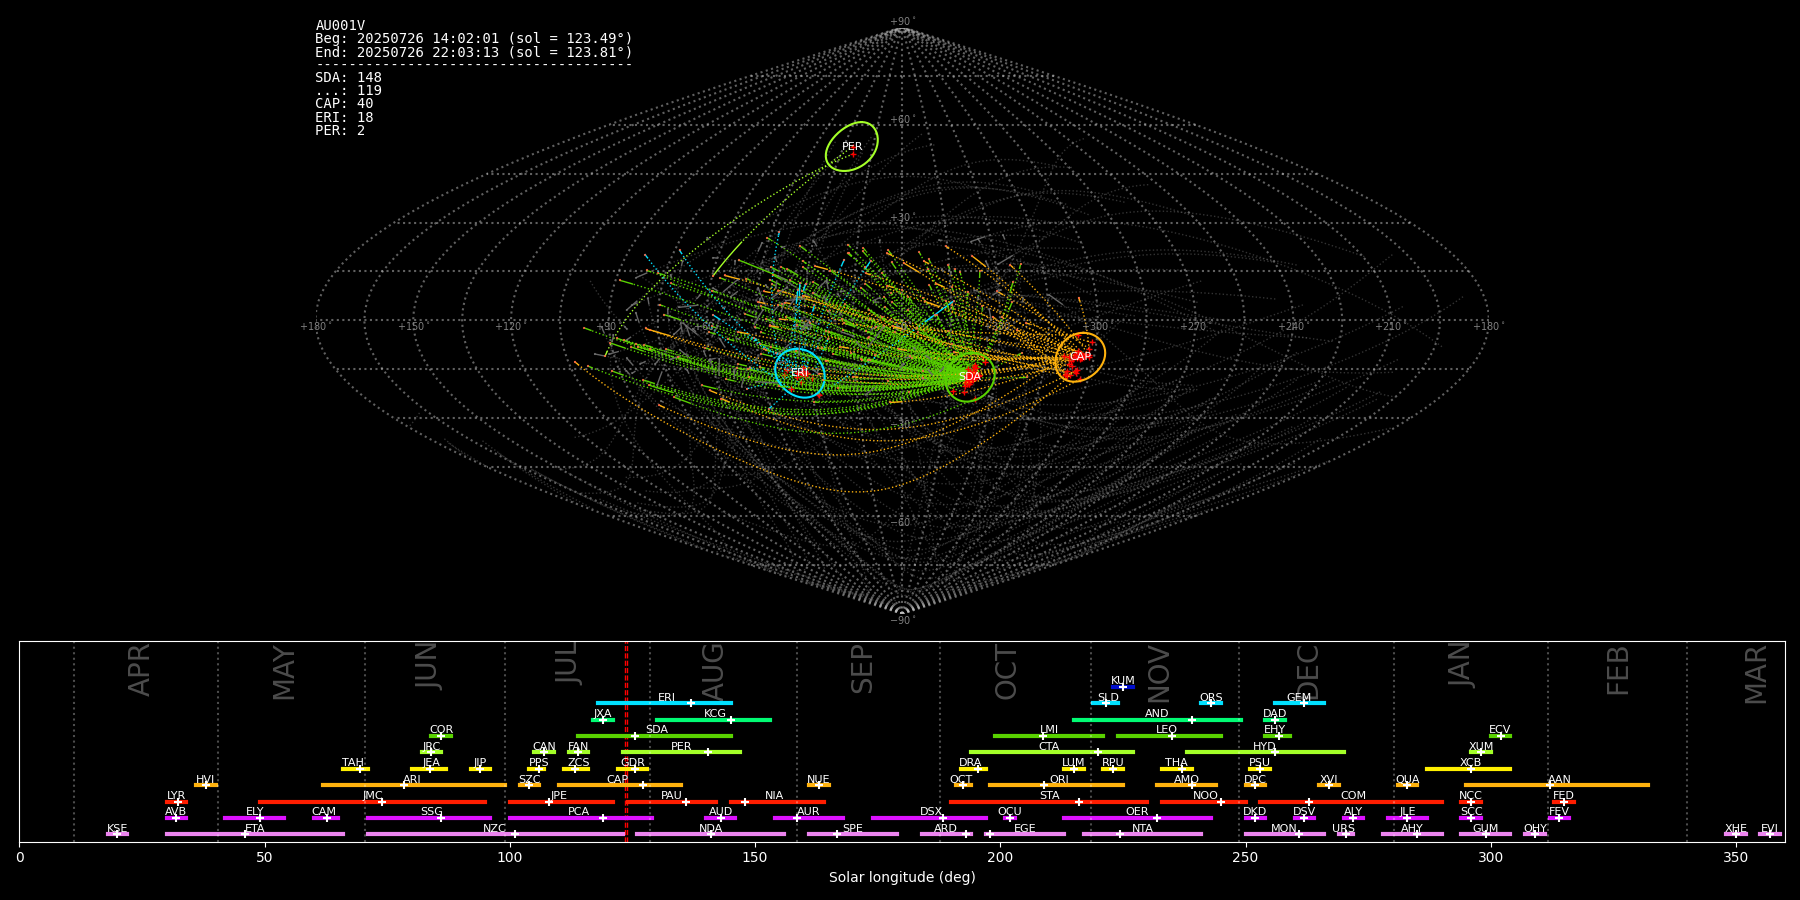Click the GDR shower bar
1800x900 pixels.
pos(633,768)
